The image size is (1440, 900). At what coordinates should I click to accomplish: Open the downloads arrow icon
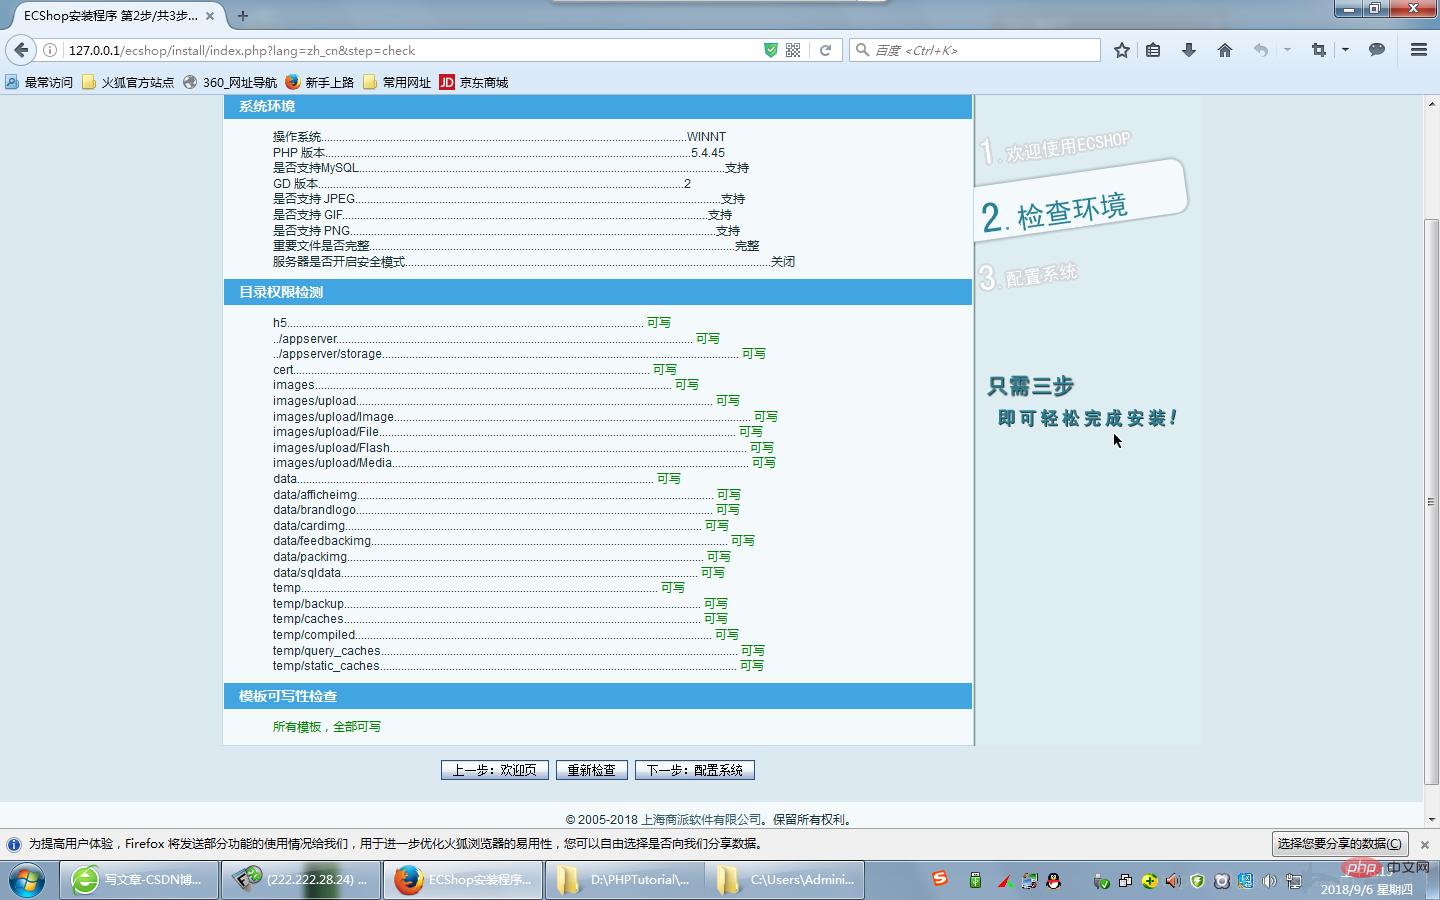pyautogui.click(x=1189, y=50)
